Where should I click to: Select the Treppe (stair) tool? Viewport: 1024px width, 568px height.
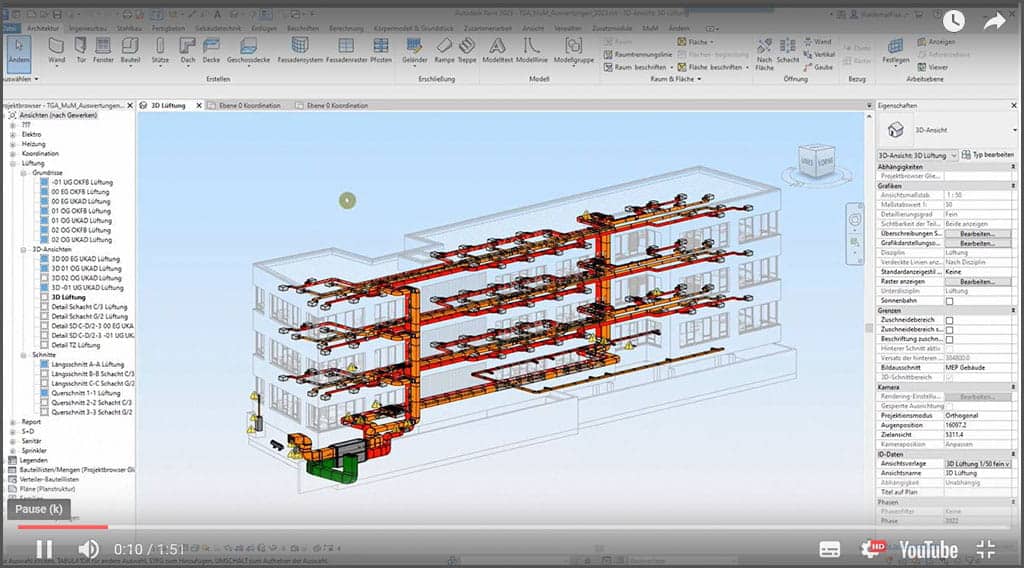coord(467,50)
